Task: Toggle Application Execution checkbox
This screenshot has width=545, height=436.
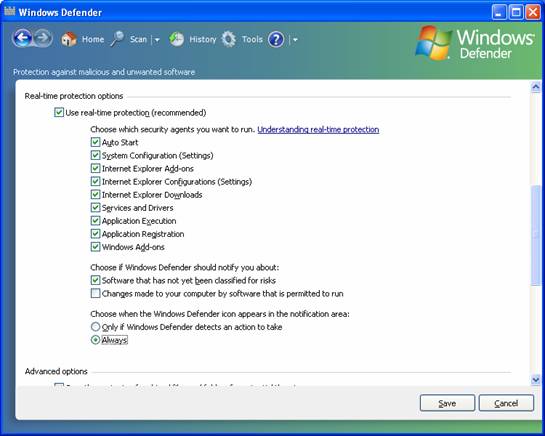Action: (95, 221)
